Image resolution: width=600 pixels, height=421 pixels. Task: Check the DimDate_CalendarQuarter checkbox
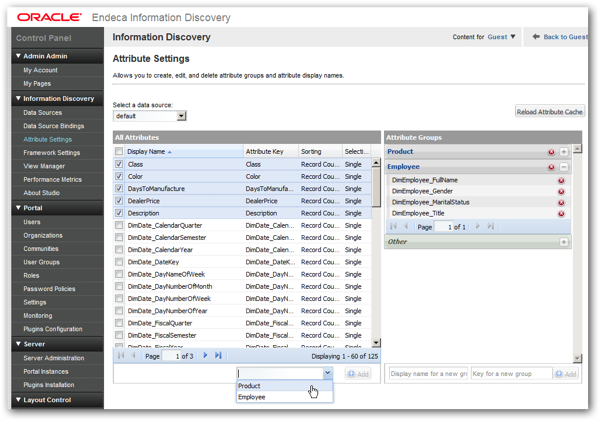pyautogui.click(x=119, y=225)
